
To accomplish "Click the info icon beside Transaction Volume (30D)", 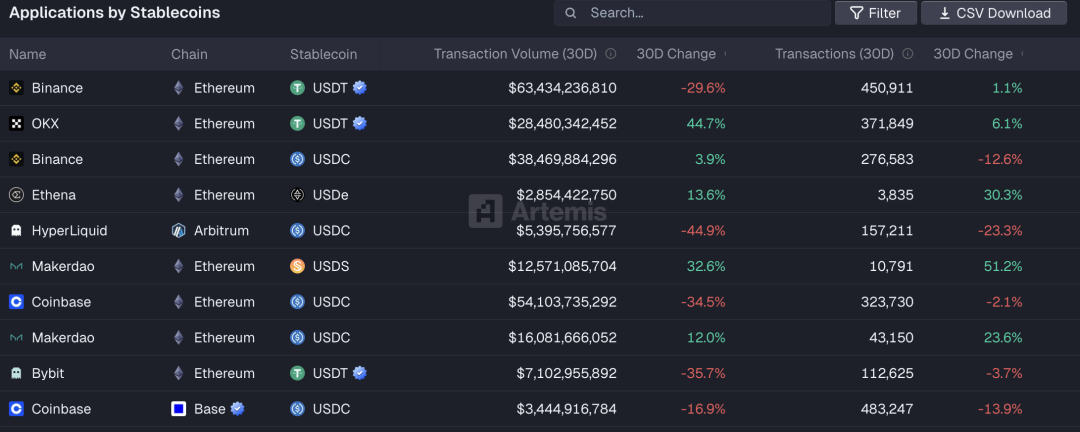I will pos(611,54).
